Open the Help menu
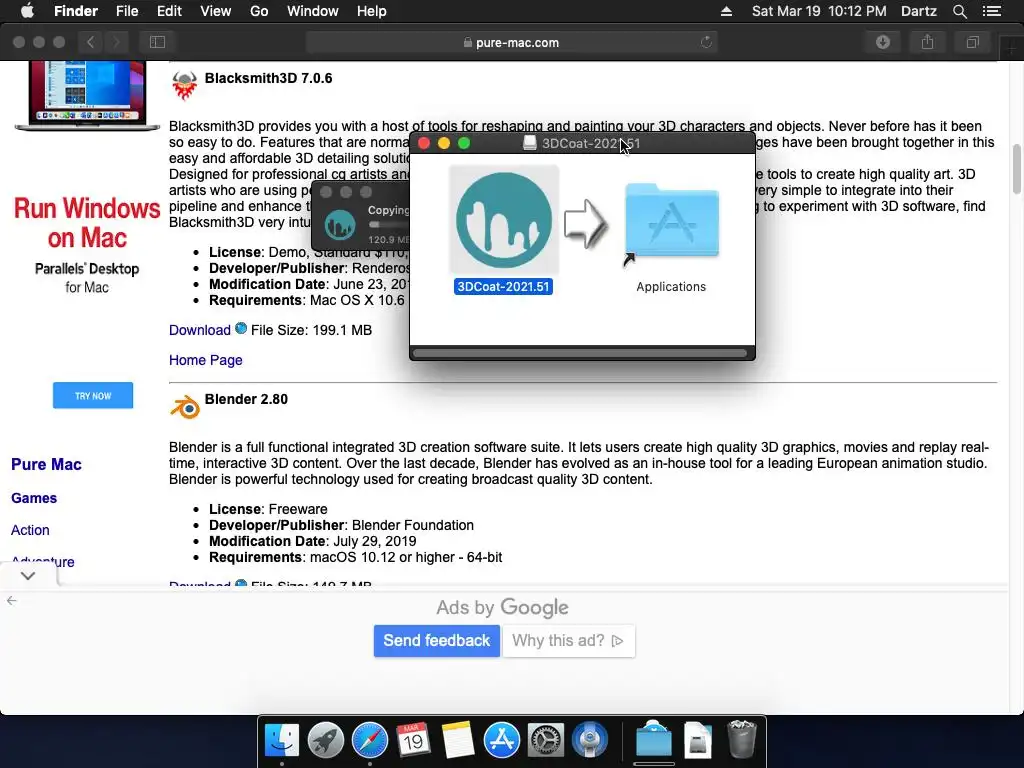This screenshot has width=1024, height=768. (x=372, y=11)
